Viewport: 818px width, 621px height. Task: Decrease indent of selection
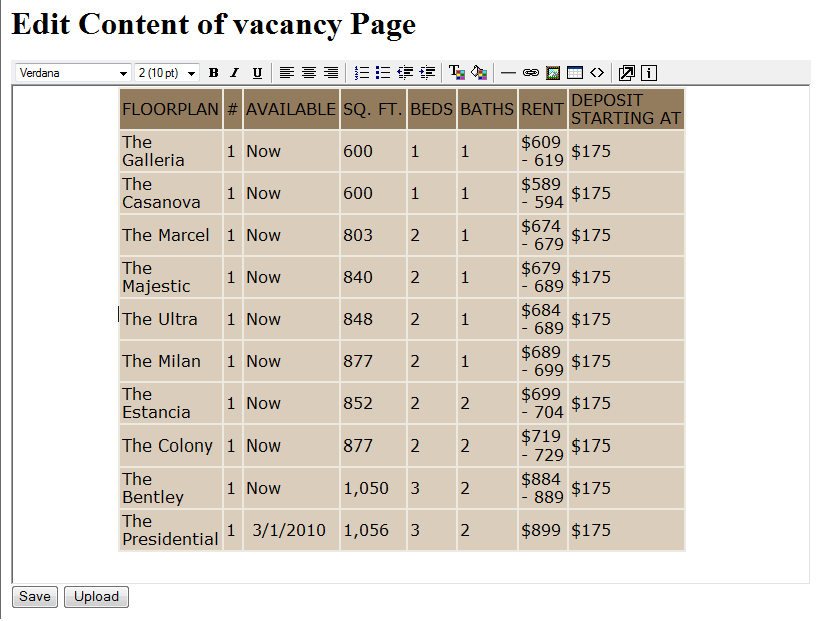point(405,73)
